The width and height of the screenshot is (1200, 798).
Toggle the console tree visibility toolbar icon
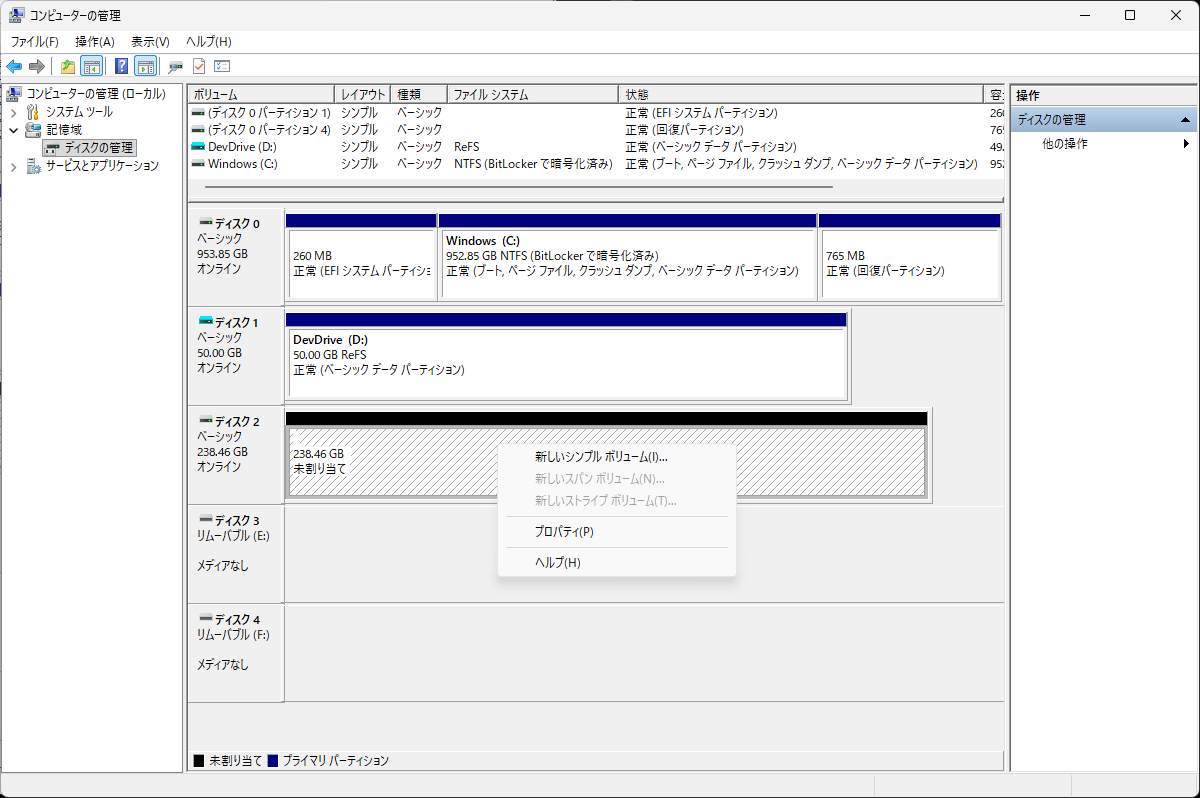tap(91, 66)
